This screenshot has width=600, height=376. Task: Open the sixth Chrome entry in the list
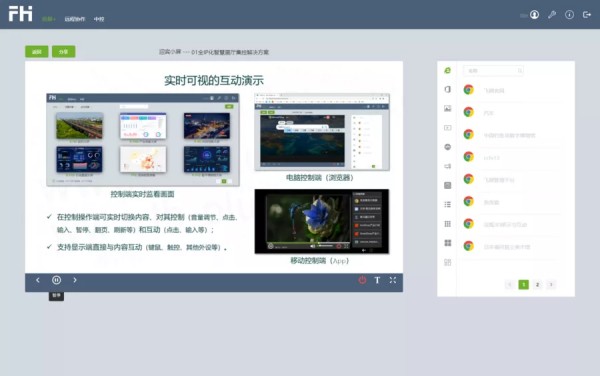512,202
